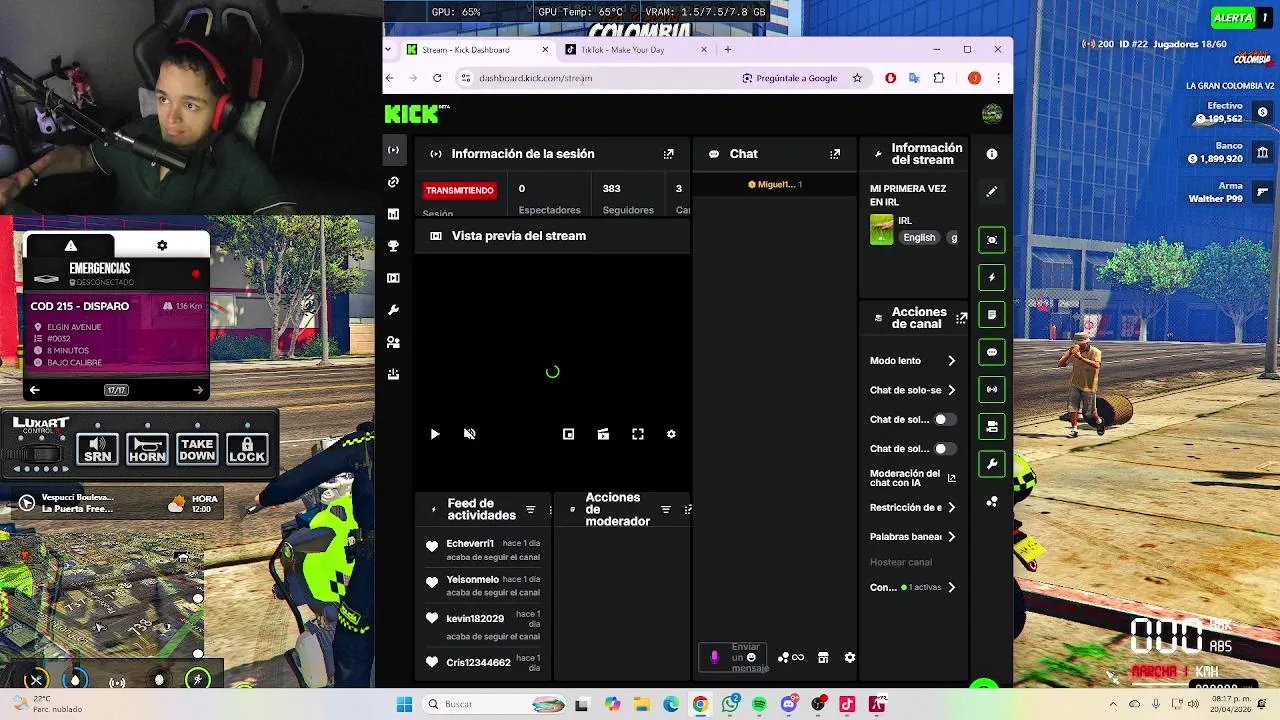Toggle the HORN button in Luxart panel
1280x720 pixels.
(x=147, y=449)
